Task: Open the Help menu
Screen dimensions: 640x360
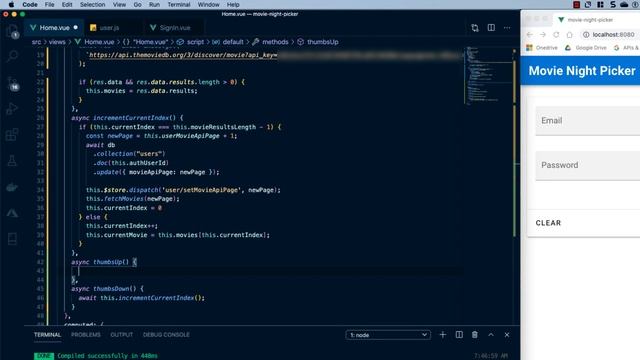Action: (233, 4)
